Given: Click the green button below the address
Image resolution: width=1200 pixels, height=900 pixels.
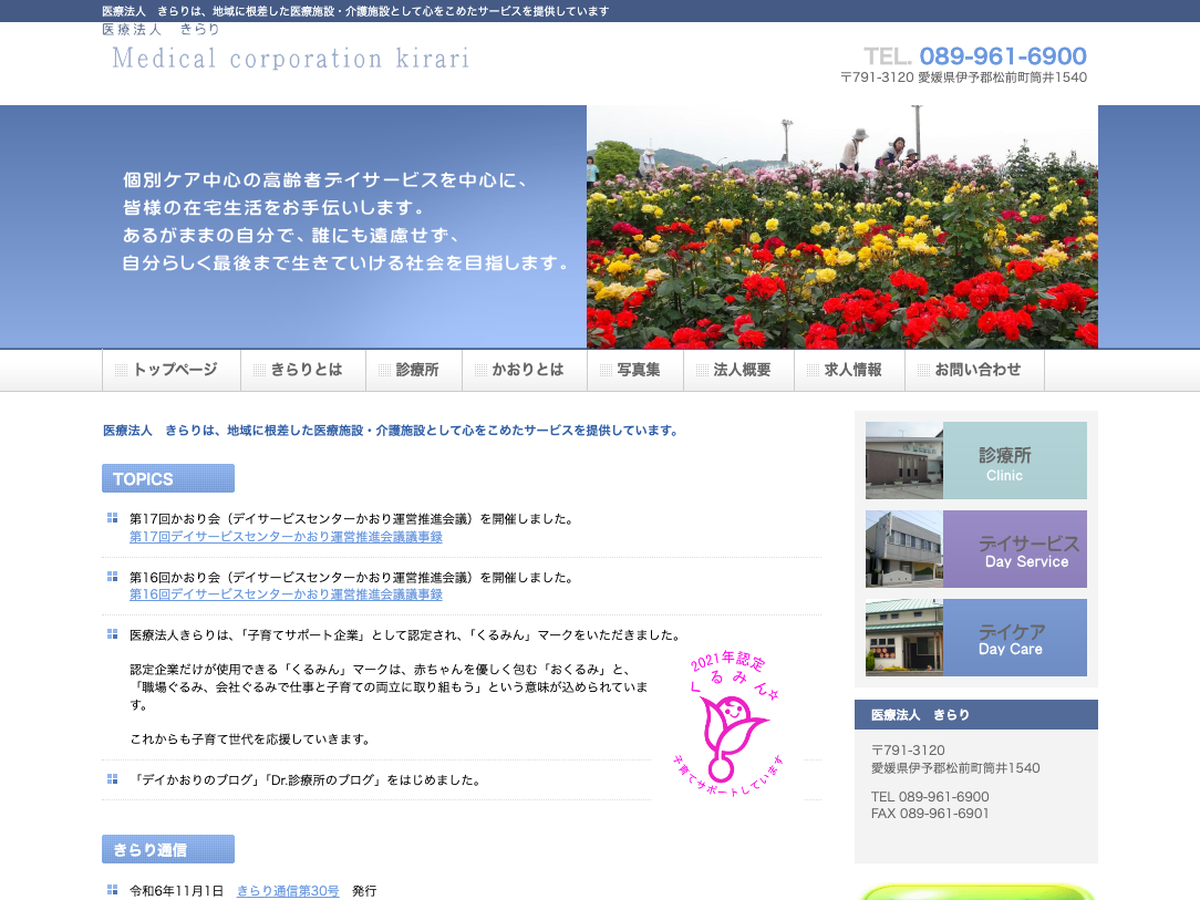Looking at the screenshot, I should coord(975,891).
